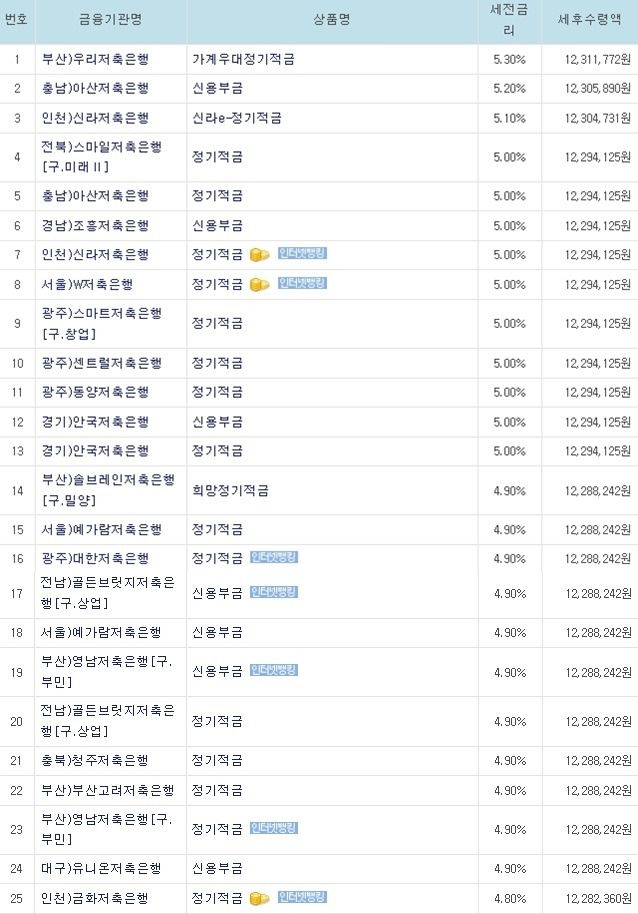Click the 인터넷뱅킹 badge in row 8
The height and width of the screenshot is (914, 638).
click(302, 283)
